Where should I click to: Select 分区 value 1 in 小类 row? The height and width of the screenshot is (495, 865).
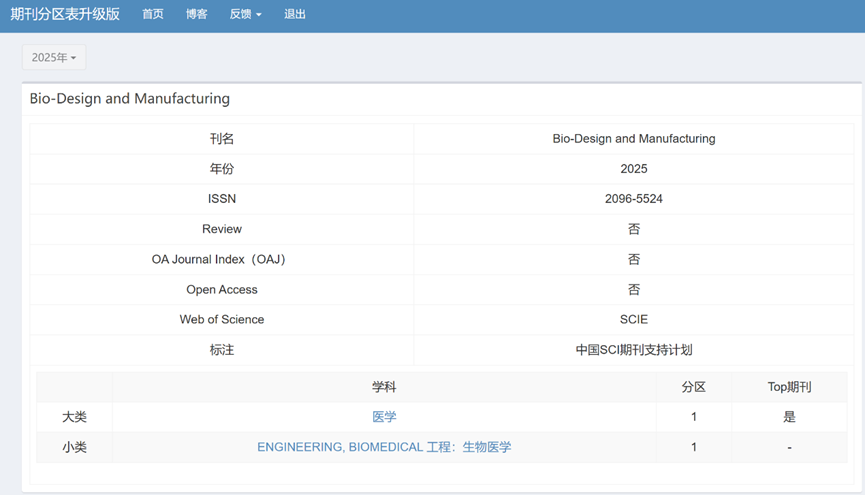(693, 447)
